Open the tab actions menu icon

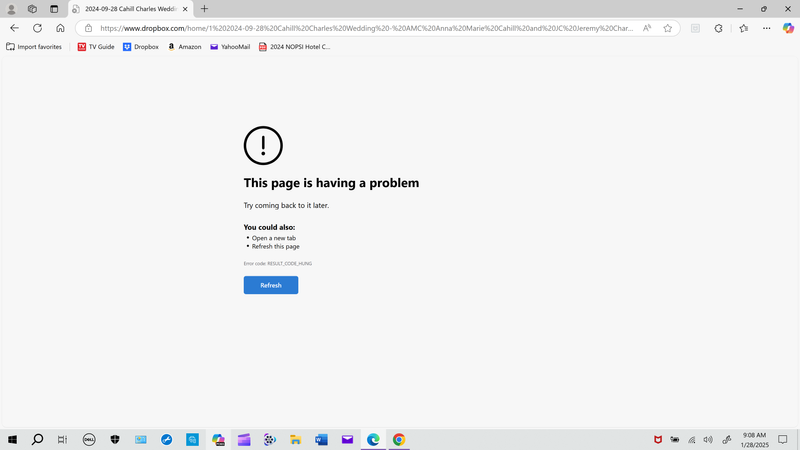tap(54, 9)
